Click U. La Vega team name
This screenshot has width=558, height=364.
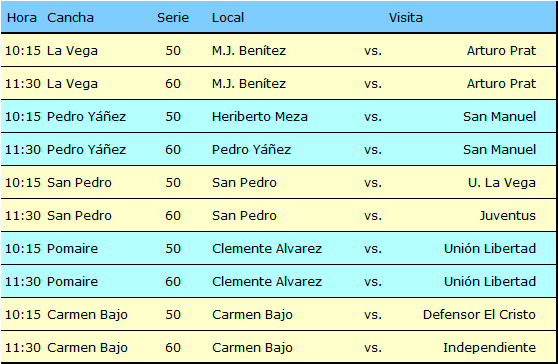[502, 183]
